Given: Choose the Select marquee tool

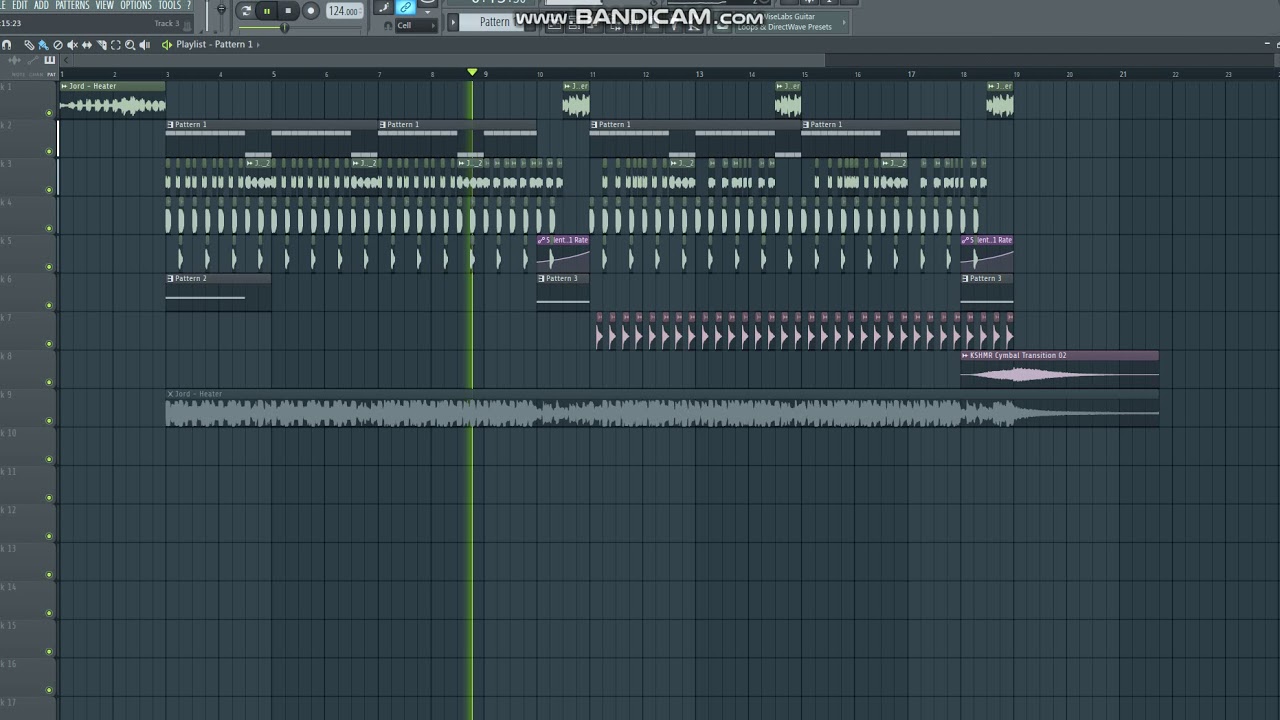Looking at the screenshot, I should (116, 45).
